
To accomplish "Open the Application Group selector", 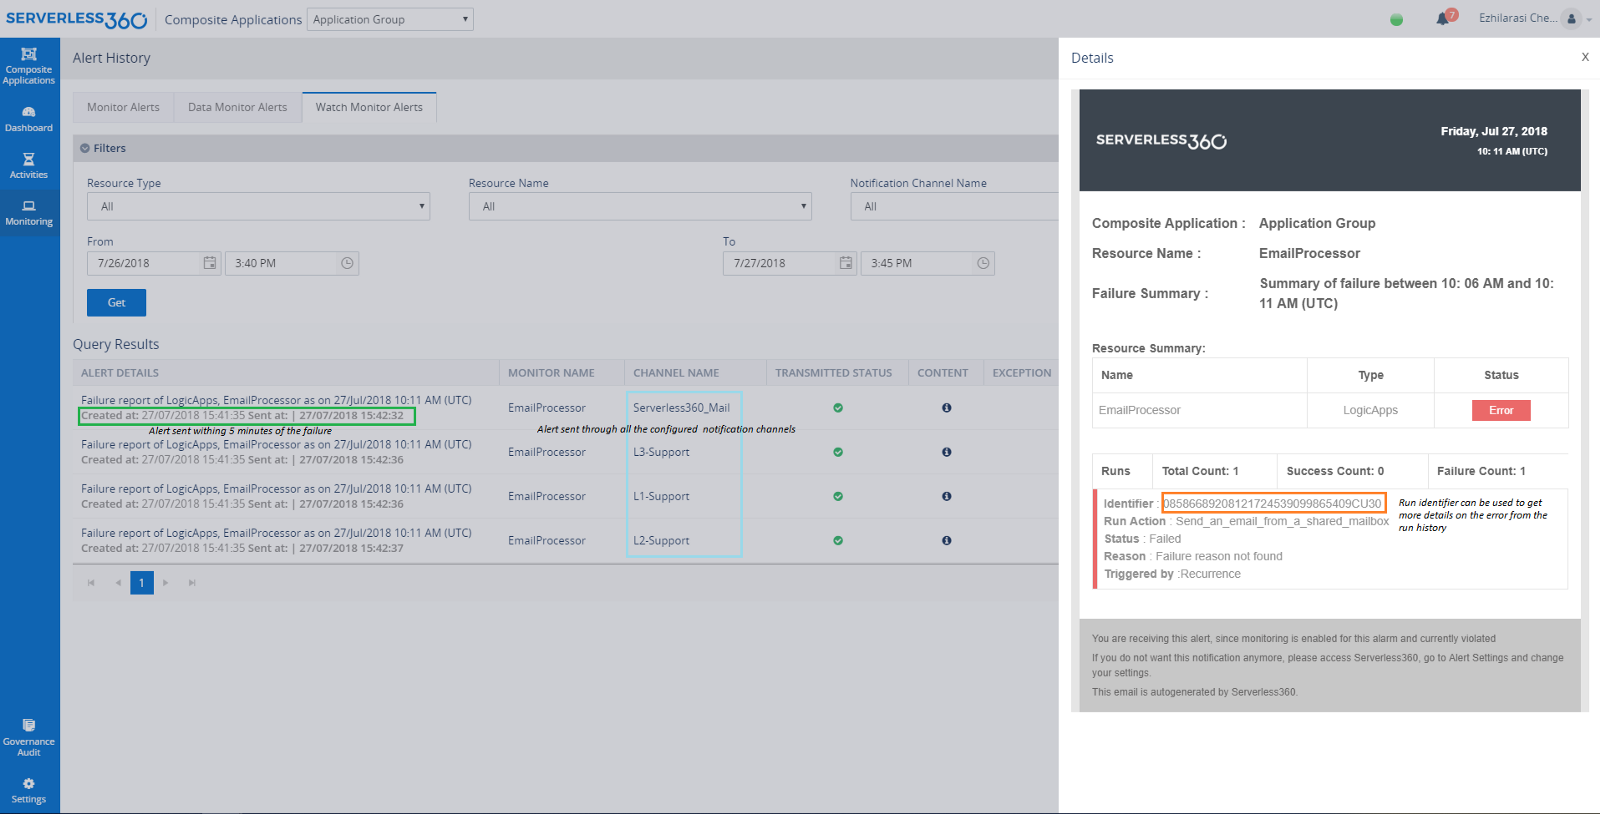I will (390, 19).
